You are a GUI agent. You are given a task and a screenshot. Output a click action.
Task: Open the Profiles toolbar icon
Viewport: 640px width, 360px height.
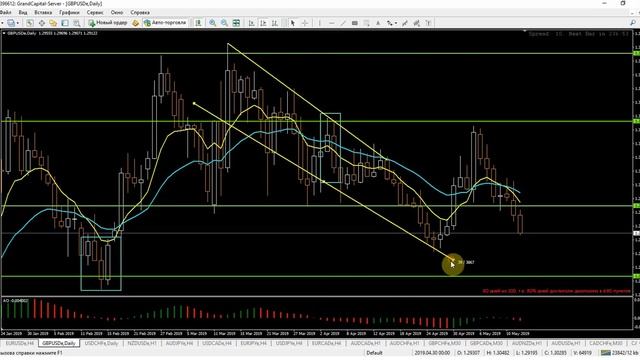point(11,23)
